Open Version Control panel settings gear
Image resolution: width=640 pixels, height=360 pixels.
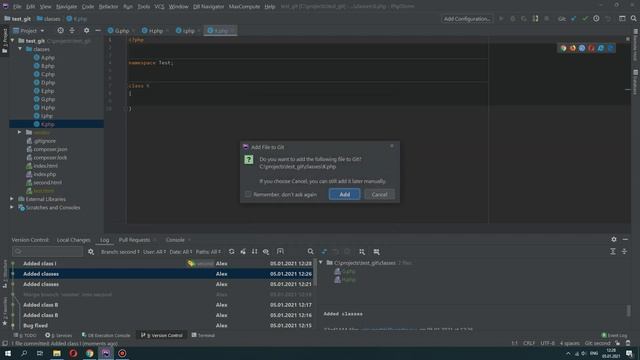coord(613,240)
